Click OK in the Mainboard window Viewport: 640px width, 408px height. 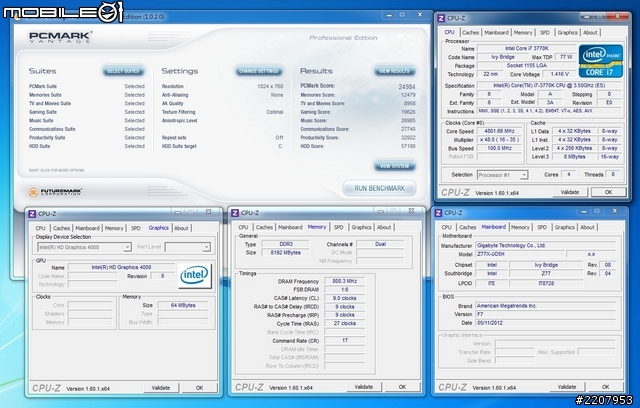[605, 387]
